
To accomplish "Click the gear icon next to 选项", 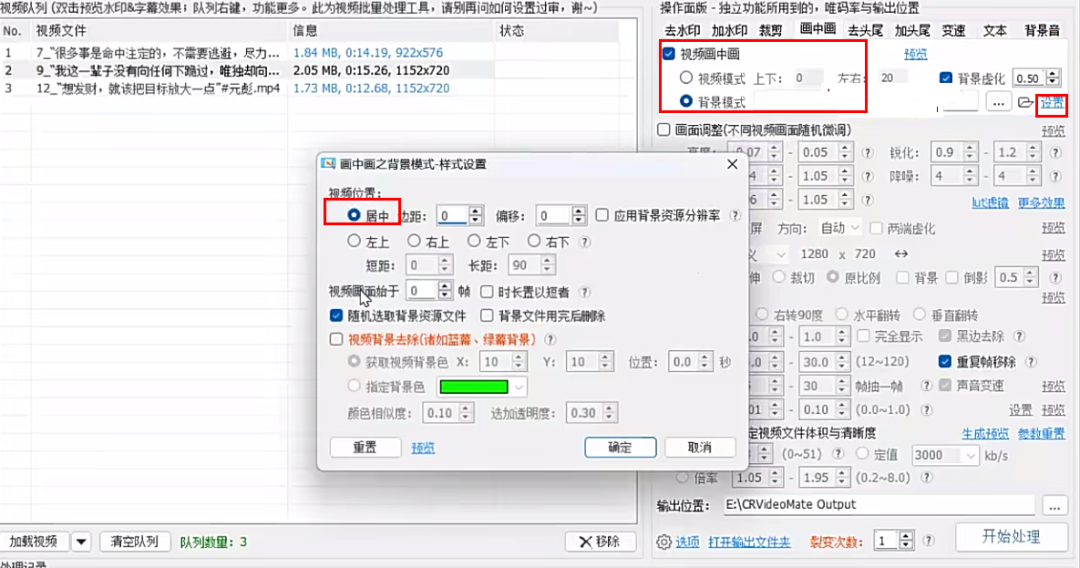I will 663,542.
